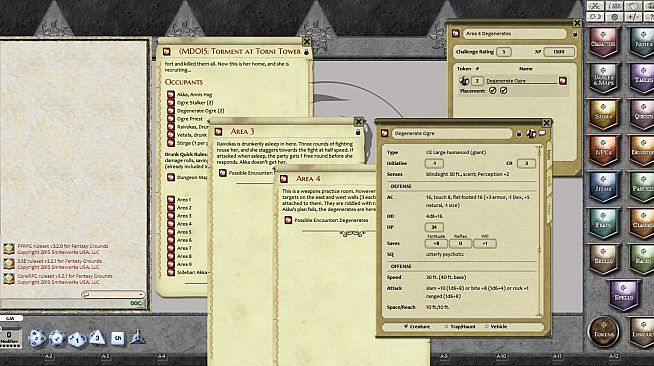Pick the d20 die in the dice tray

click(x=37, y=338)
